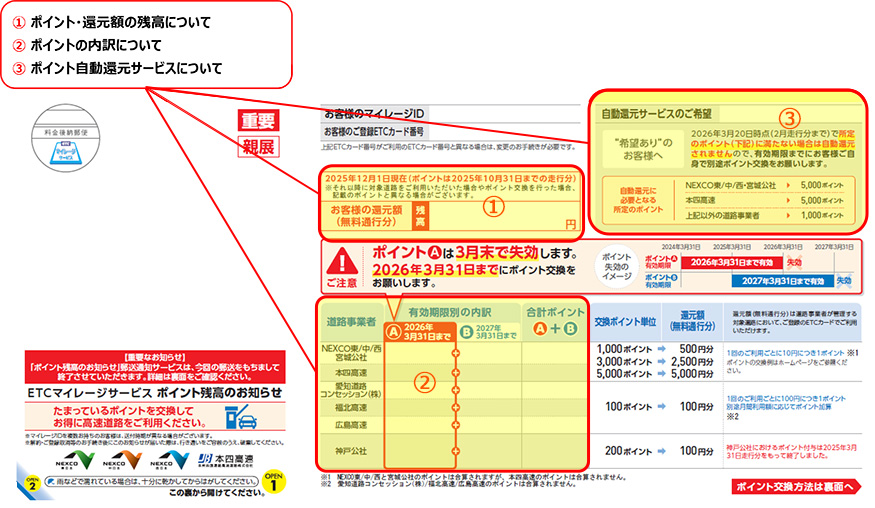
Task: Click the 500円分 value
Action: [696, 349]
